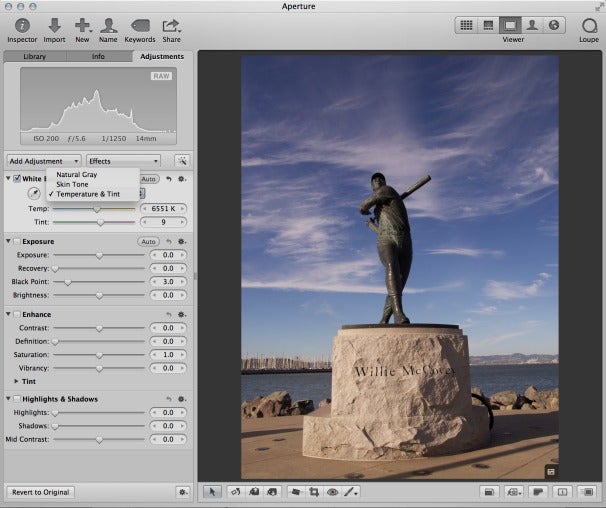The image size is (606, 508).
Task: Click the Black Point slider handle
Action: [68, 282]
